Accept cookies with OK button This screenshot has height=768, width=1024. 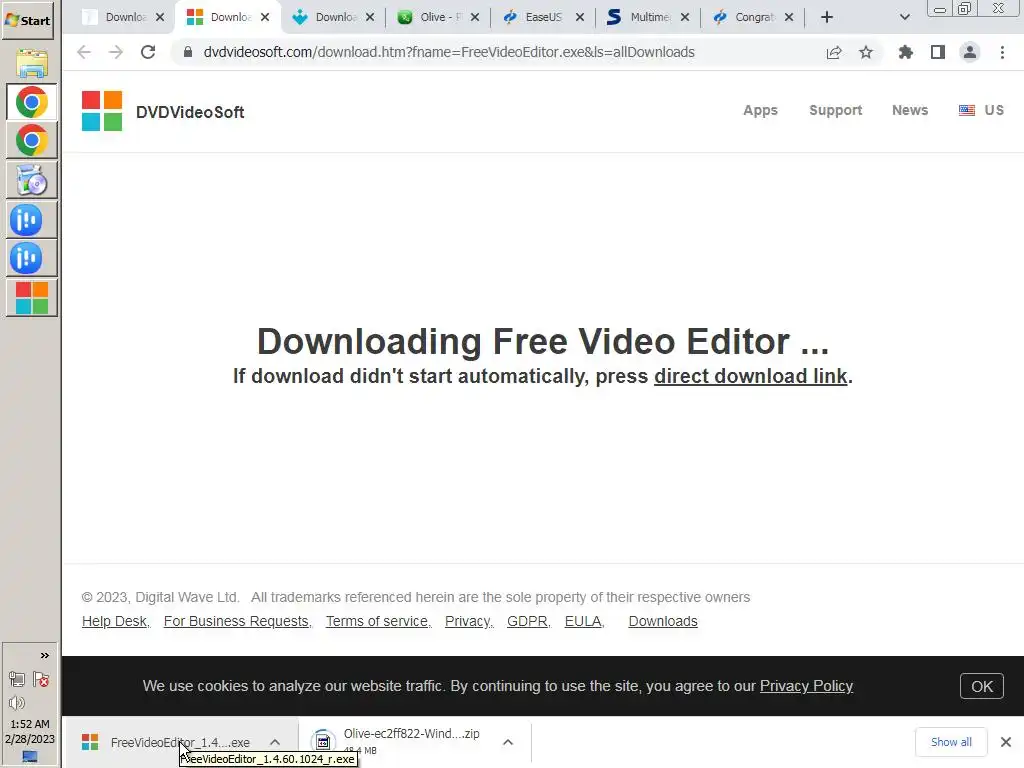pos(982,686)
